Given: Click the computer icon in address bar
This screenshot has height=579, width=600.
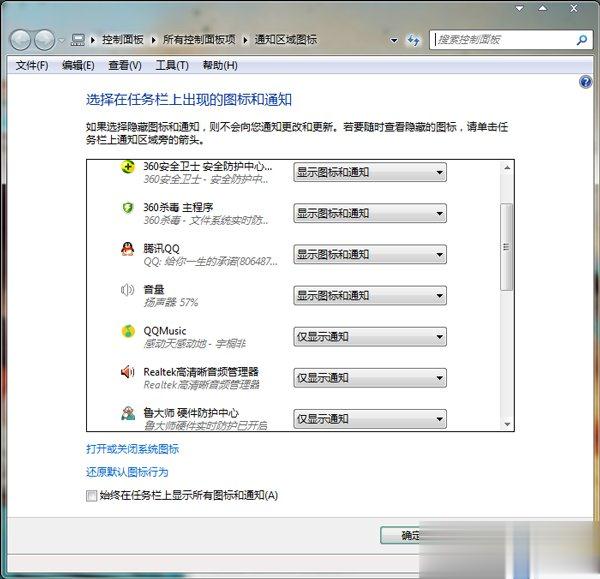Looking at the screenshot, I should pos(78,40).
